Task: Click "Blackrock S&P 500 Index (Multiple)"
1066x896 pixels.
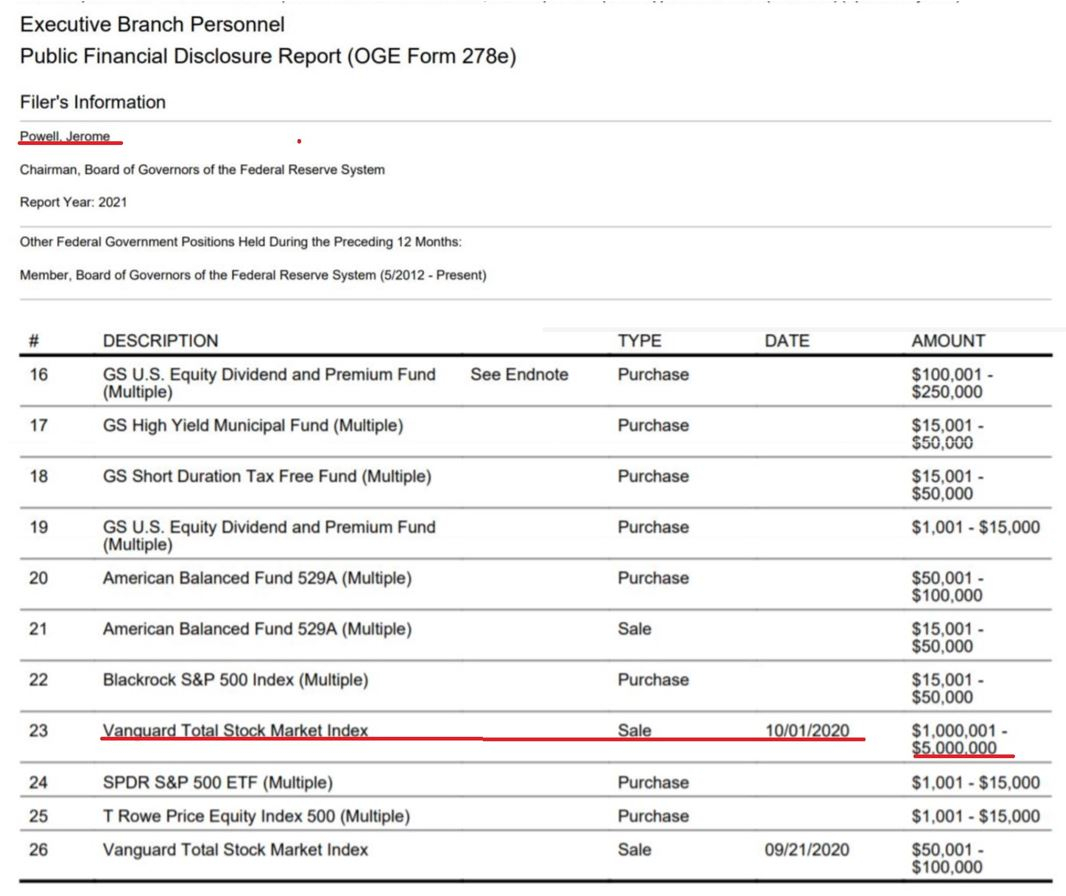Action: 235,680
